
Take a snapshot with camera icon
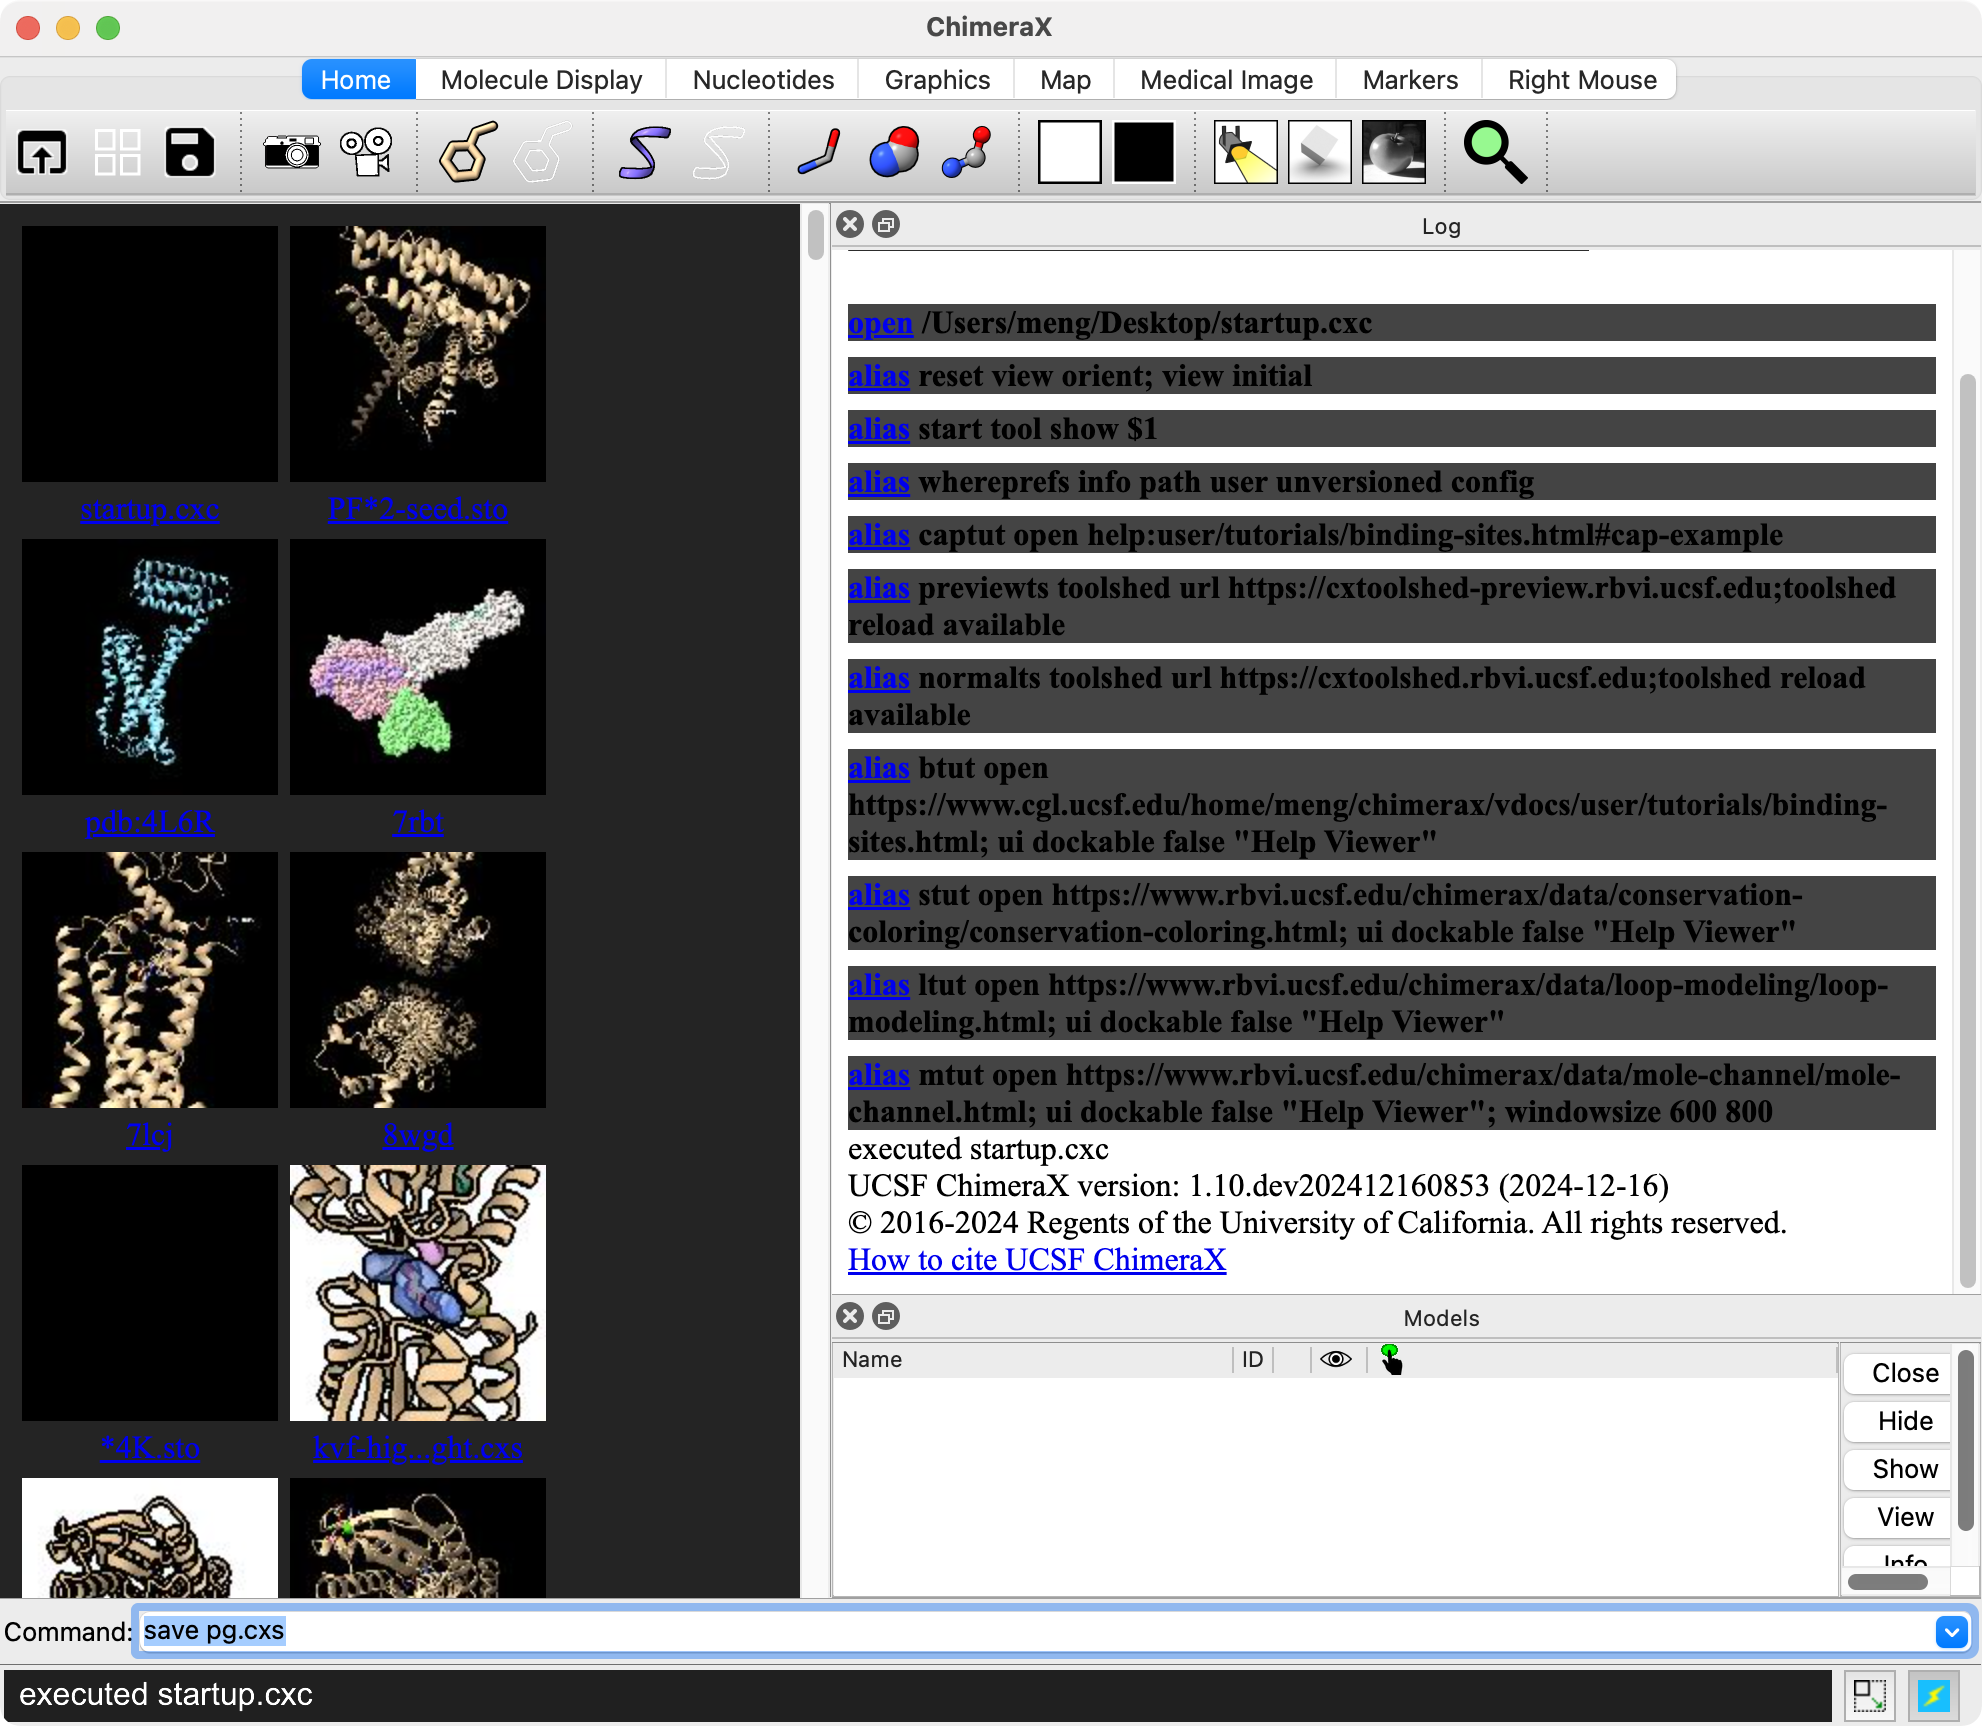coord(291,153)
